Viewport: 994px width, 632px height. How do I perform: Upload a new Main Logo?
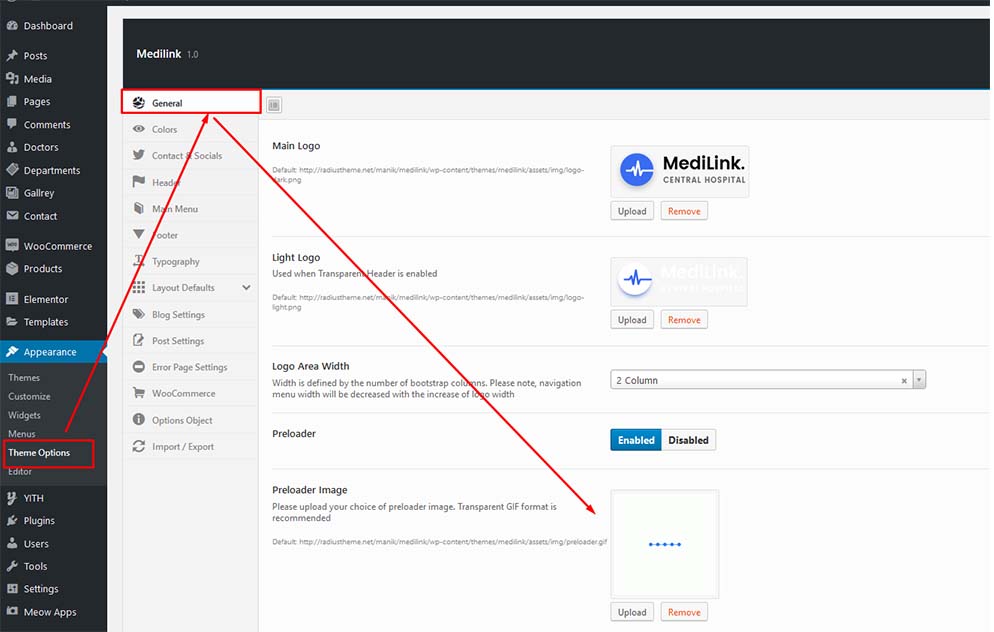point(632,211)
